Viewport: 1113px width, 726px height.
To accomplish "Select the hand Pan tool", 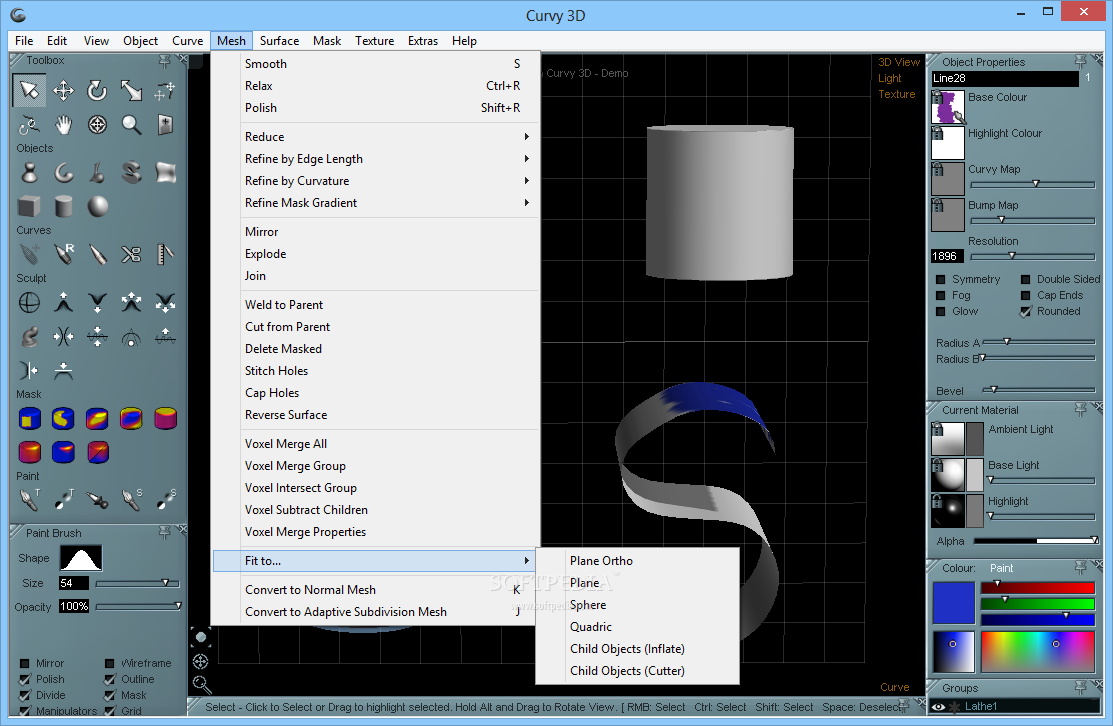I will [63, 125].
